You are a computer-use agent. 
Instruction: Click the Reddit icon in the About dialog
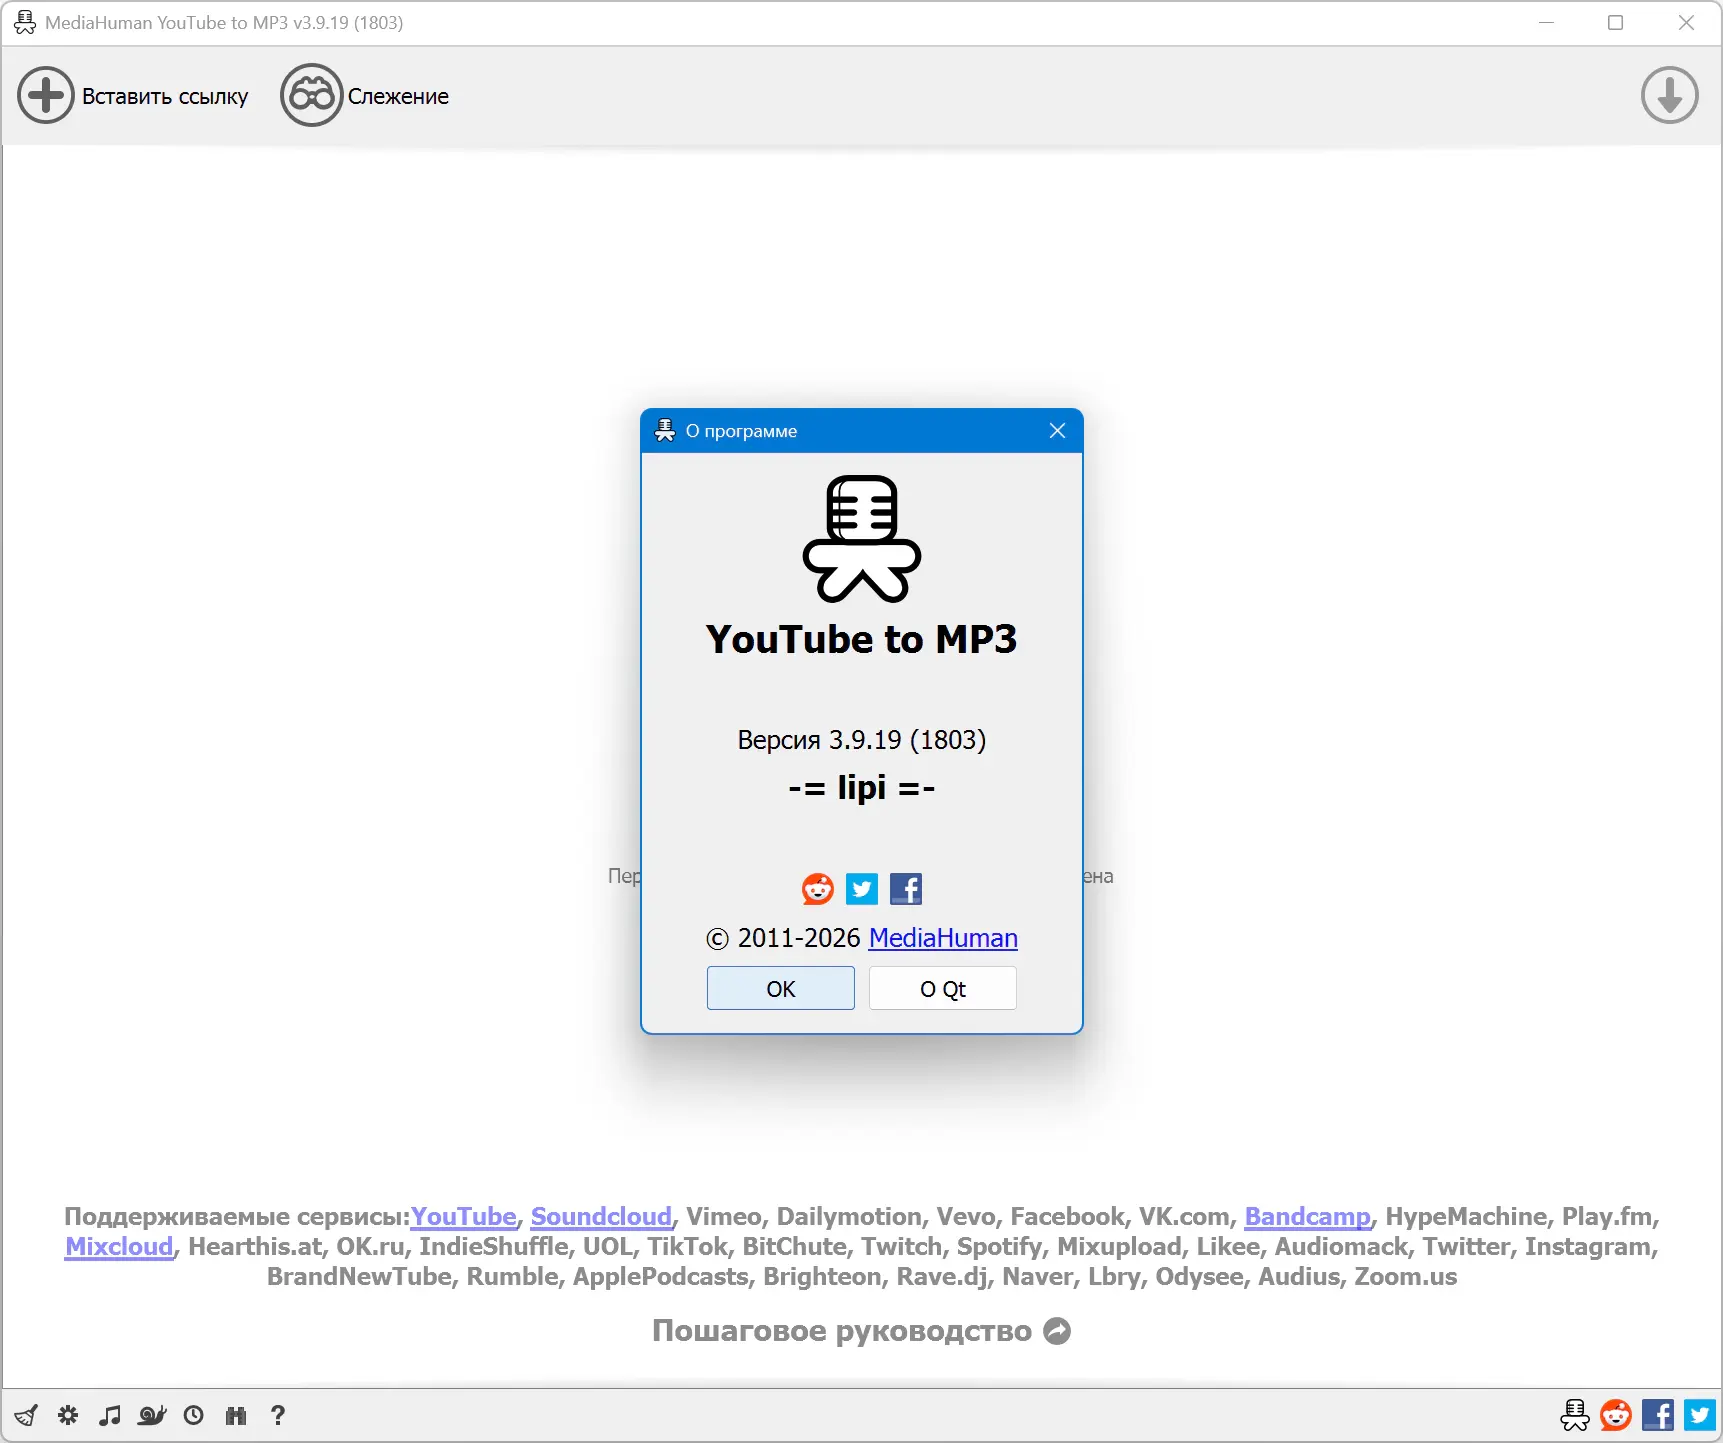point(818,889)
